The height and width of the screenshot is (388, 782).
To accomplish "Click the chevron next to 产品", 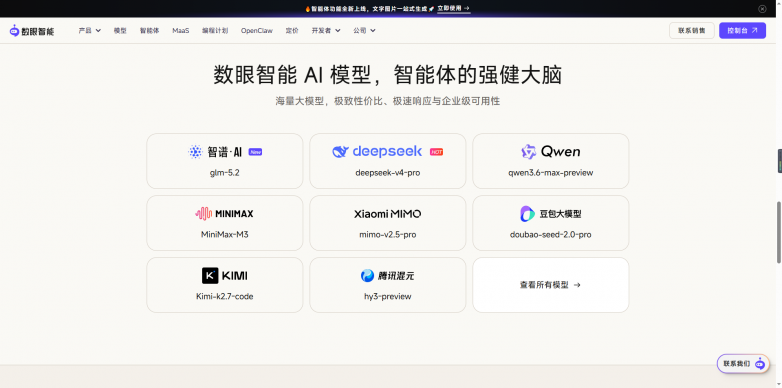I will coord(98,30).
